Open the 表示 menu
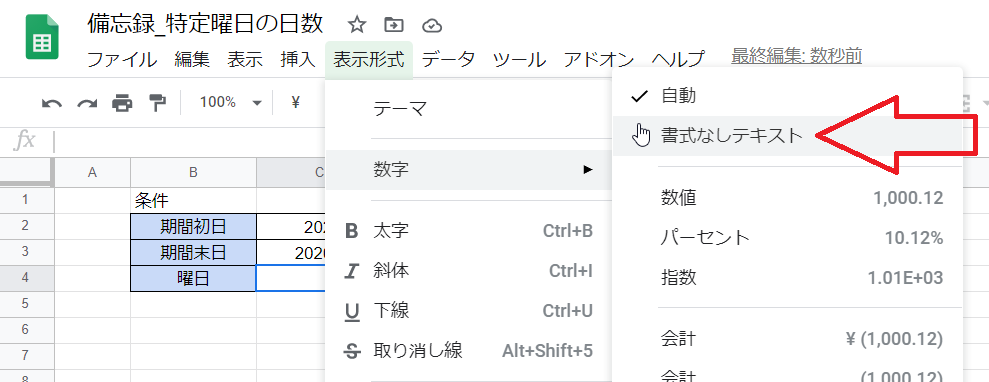This screenshot has width=989, height=382. [x=245, y=59]
